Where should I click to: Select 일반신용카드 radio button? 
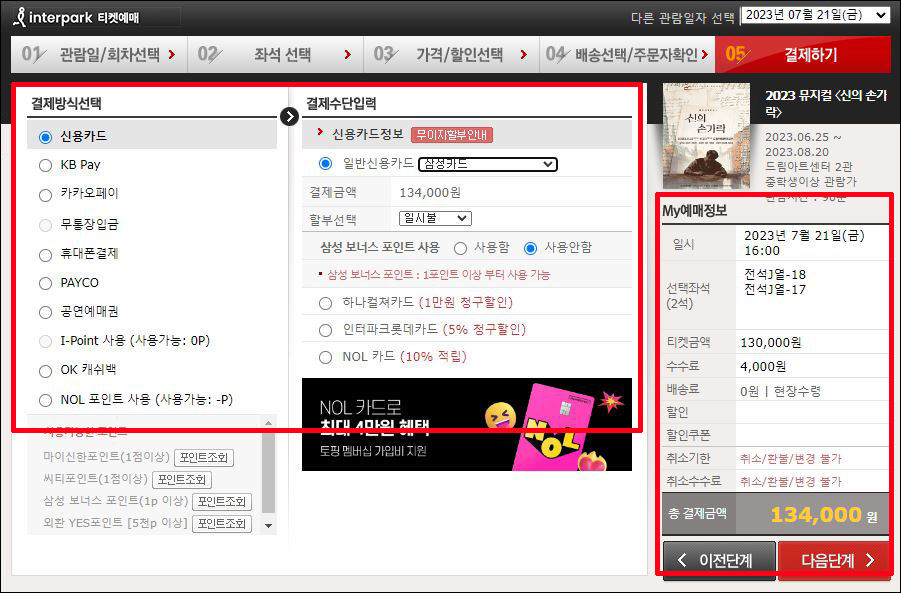[325, 164]
